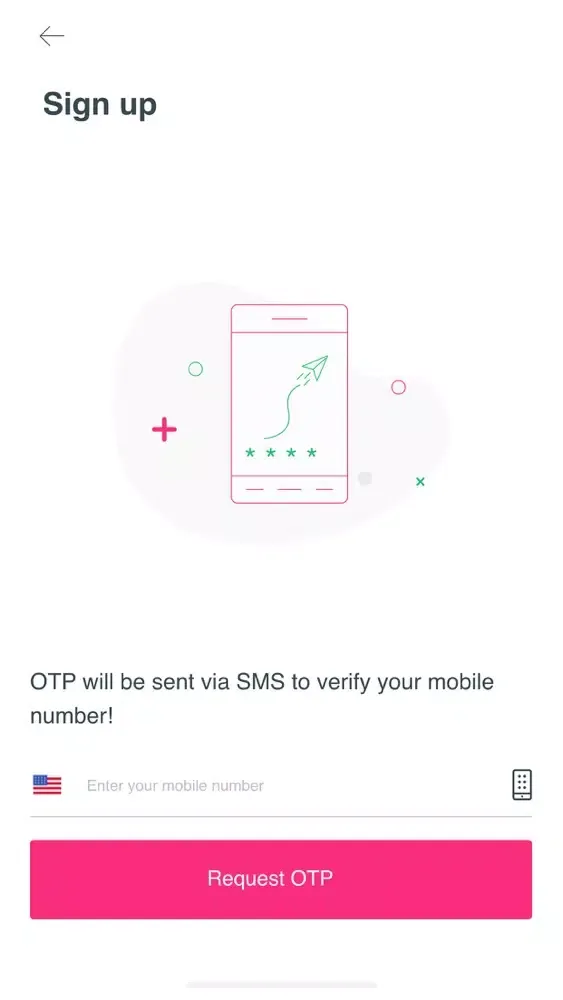Click the Request OTP button

point(281,879)
